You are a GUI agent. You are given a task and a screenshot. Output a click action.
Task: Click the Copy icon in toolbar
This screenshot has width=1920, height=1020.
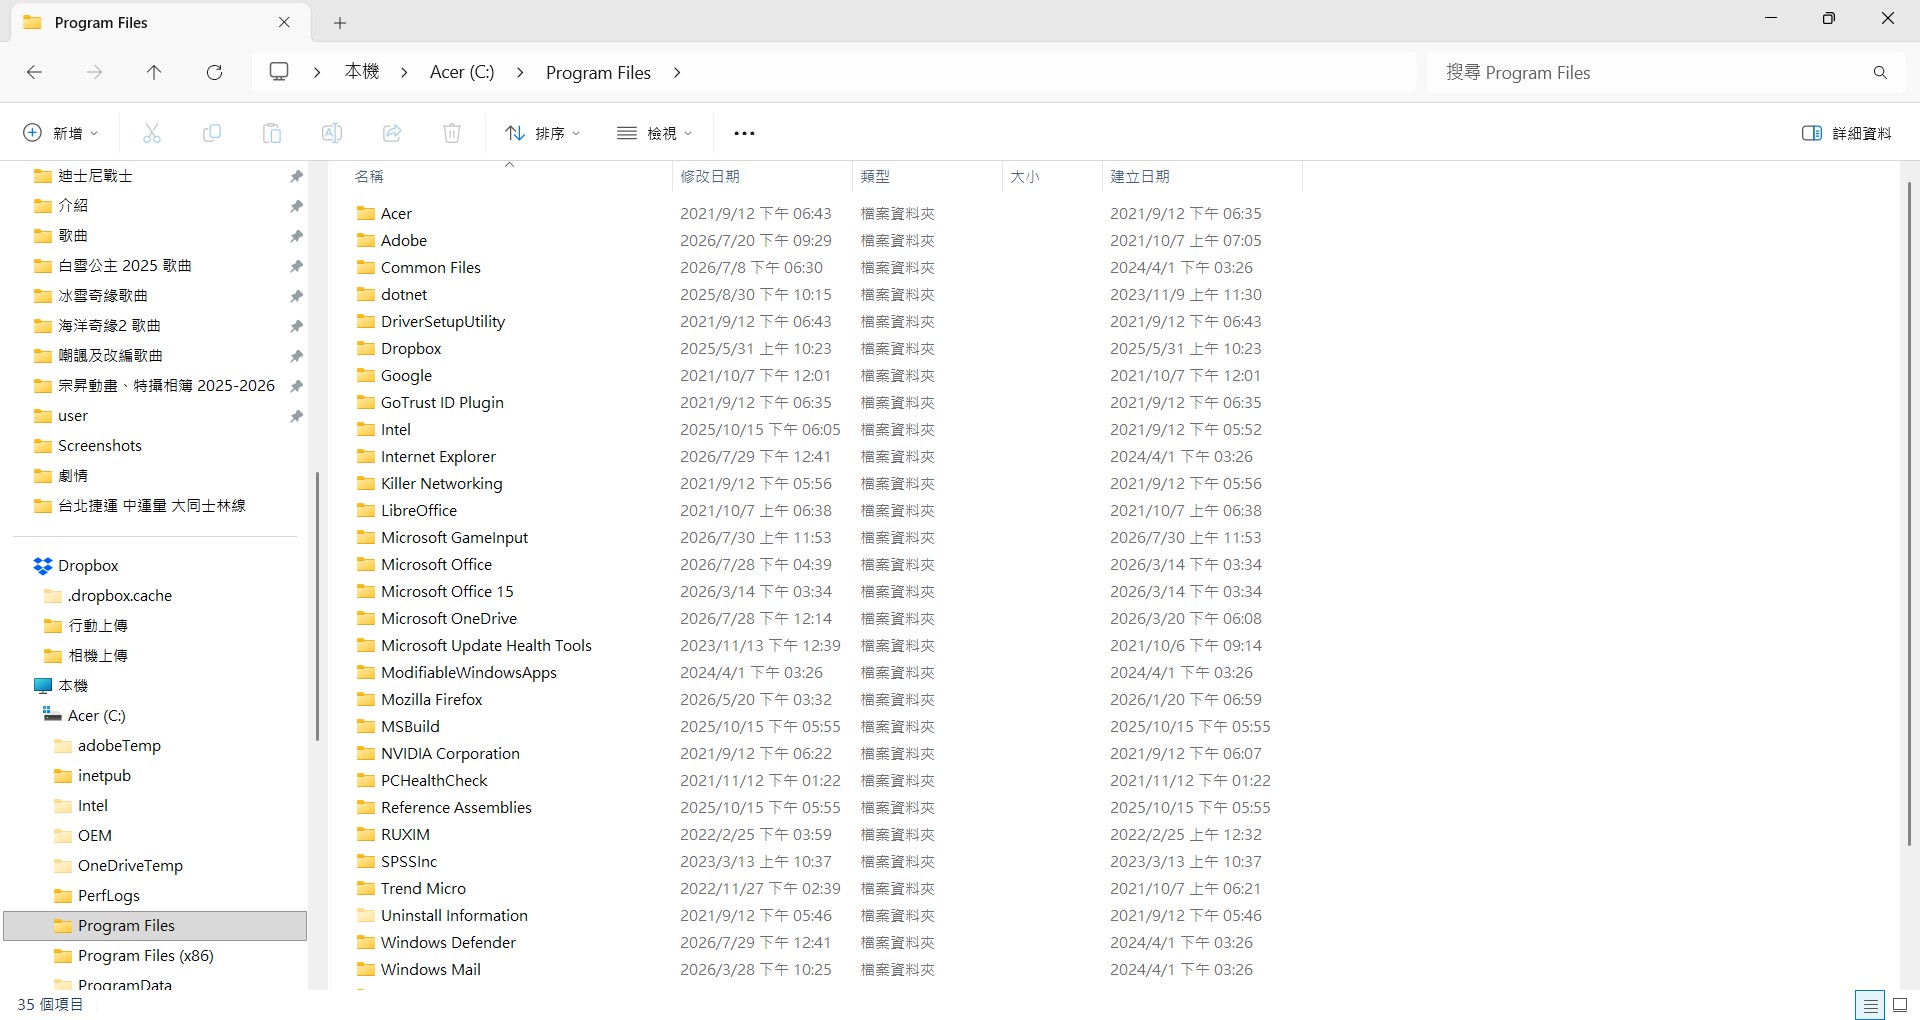212,133
